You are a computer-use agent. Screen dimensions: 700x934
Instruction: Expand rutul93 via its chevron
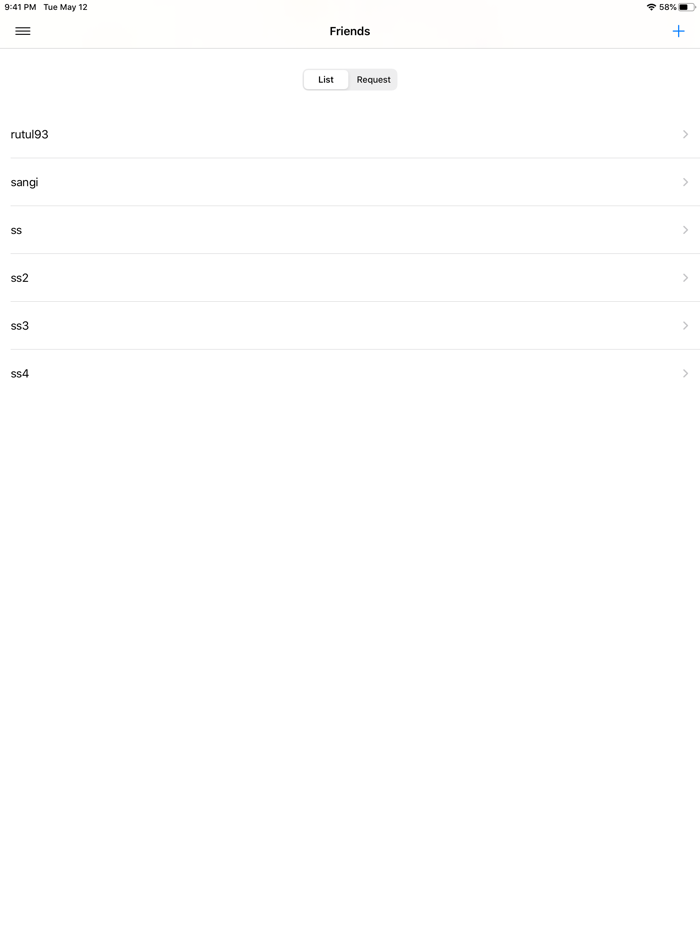pos(685,134)
